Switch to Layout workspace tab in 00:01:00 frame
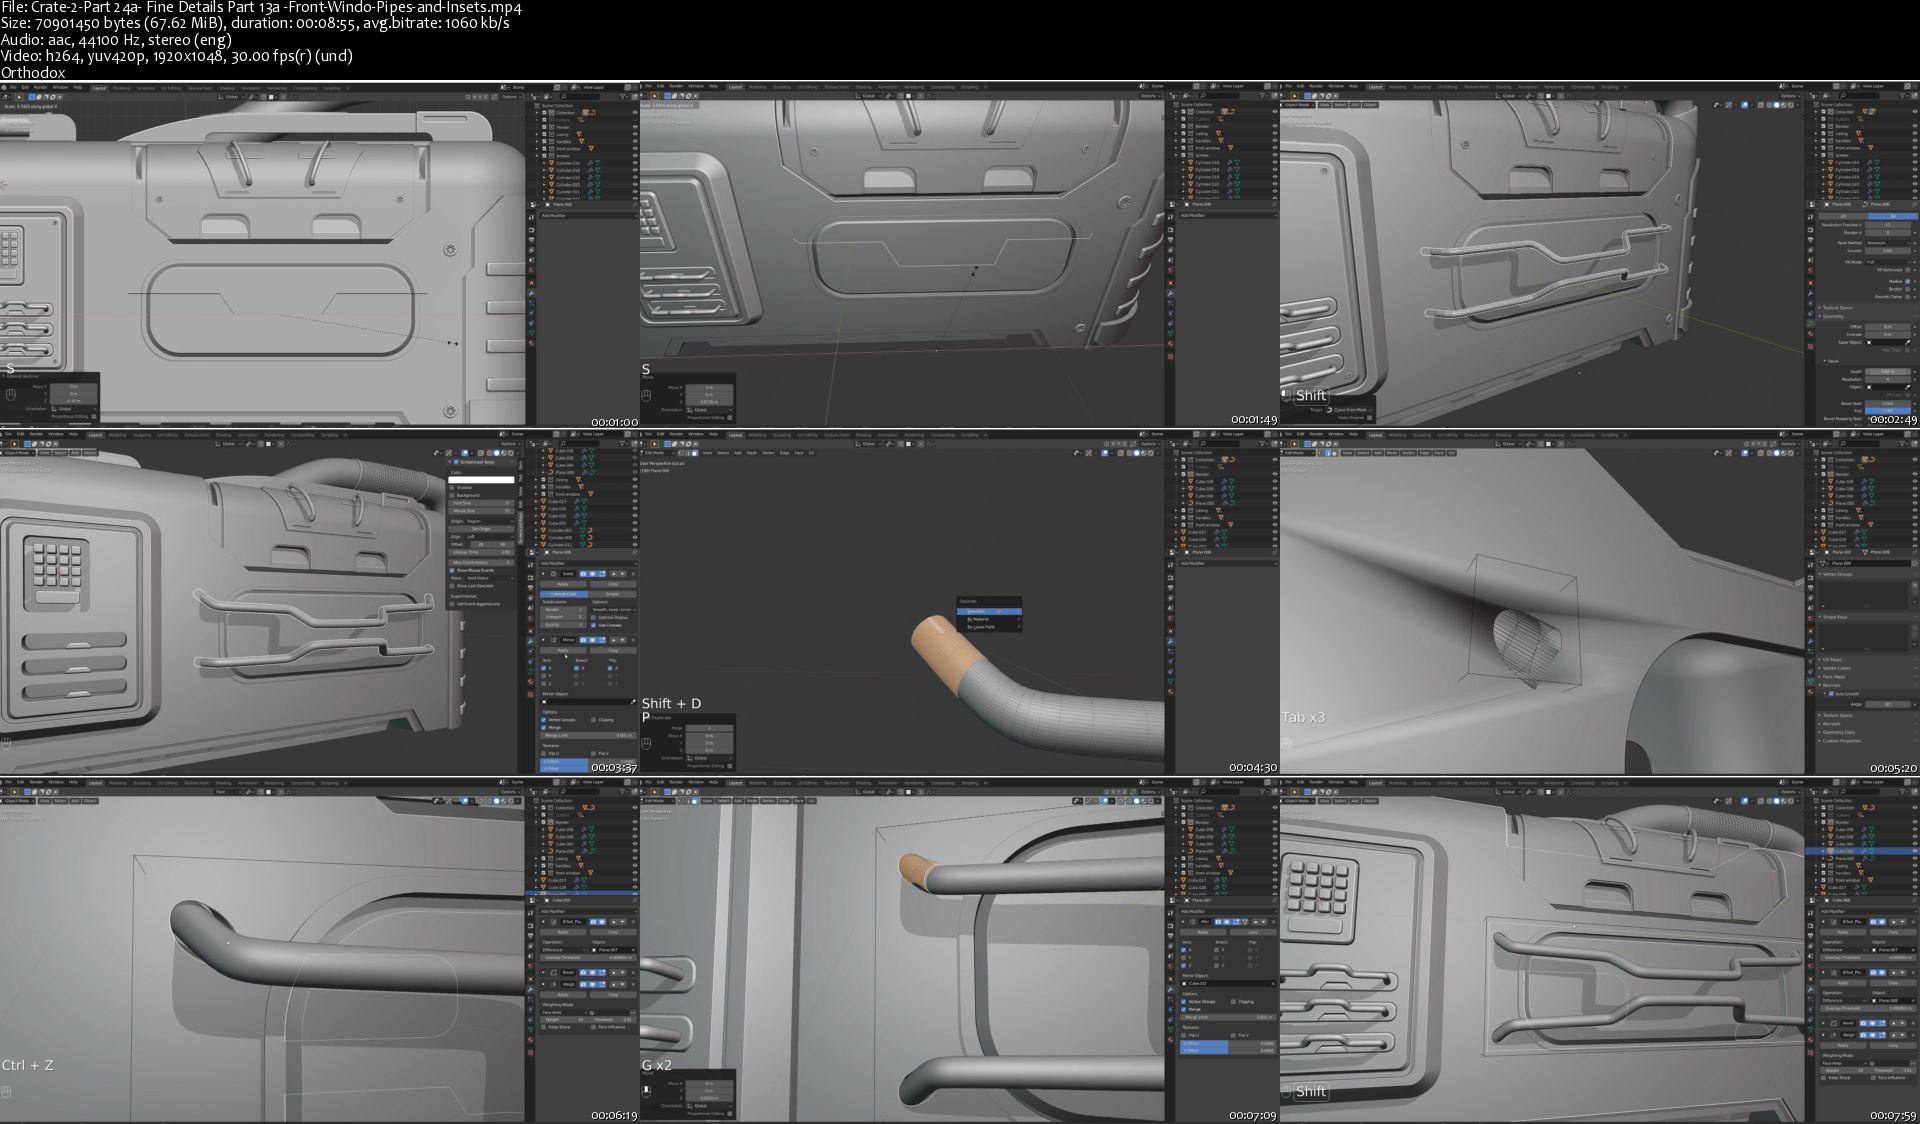 (99, 88)
